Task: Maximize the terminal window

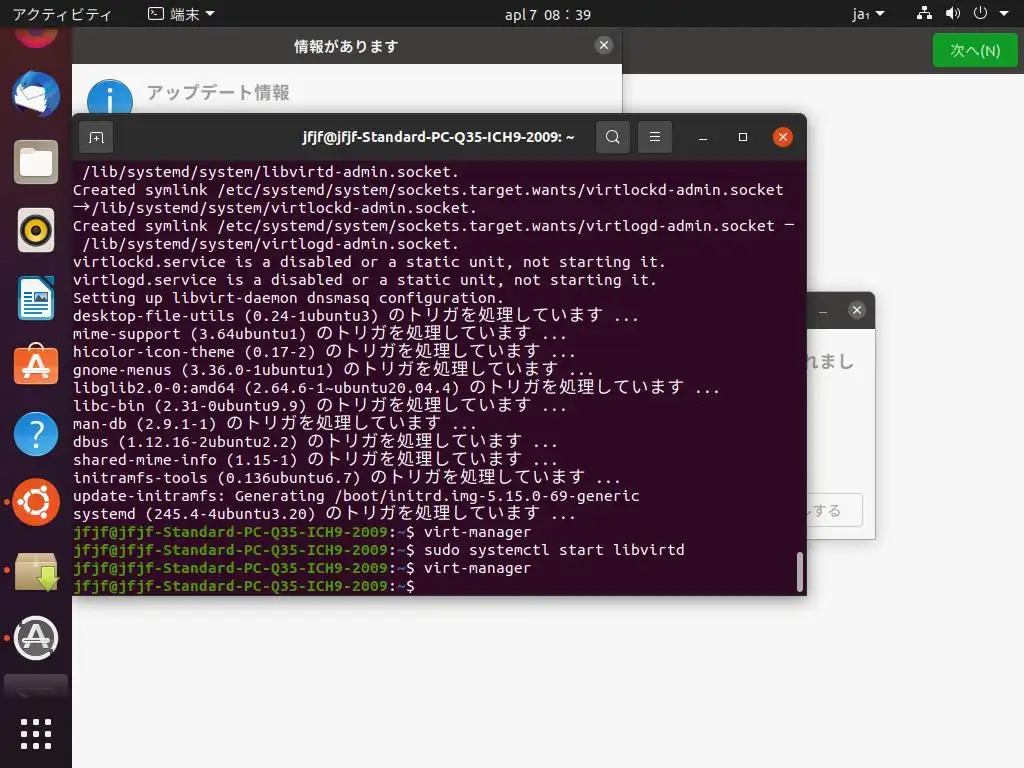Action: (743, 137)
